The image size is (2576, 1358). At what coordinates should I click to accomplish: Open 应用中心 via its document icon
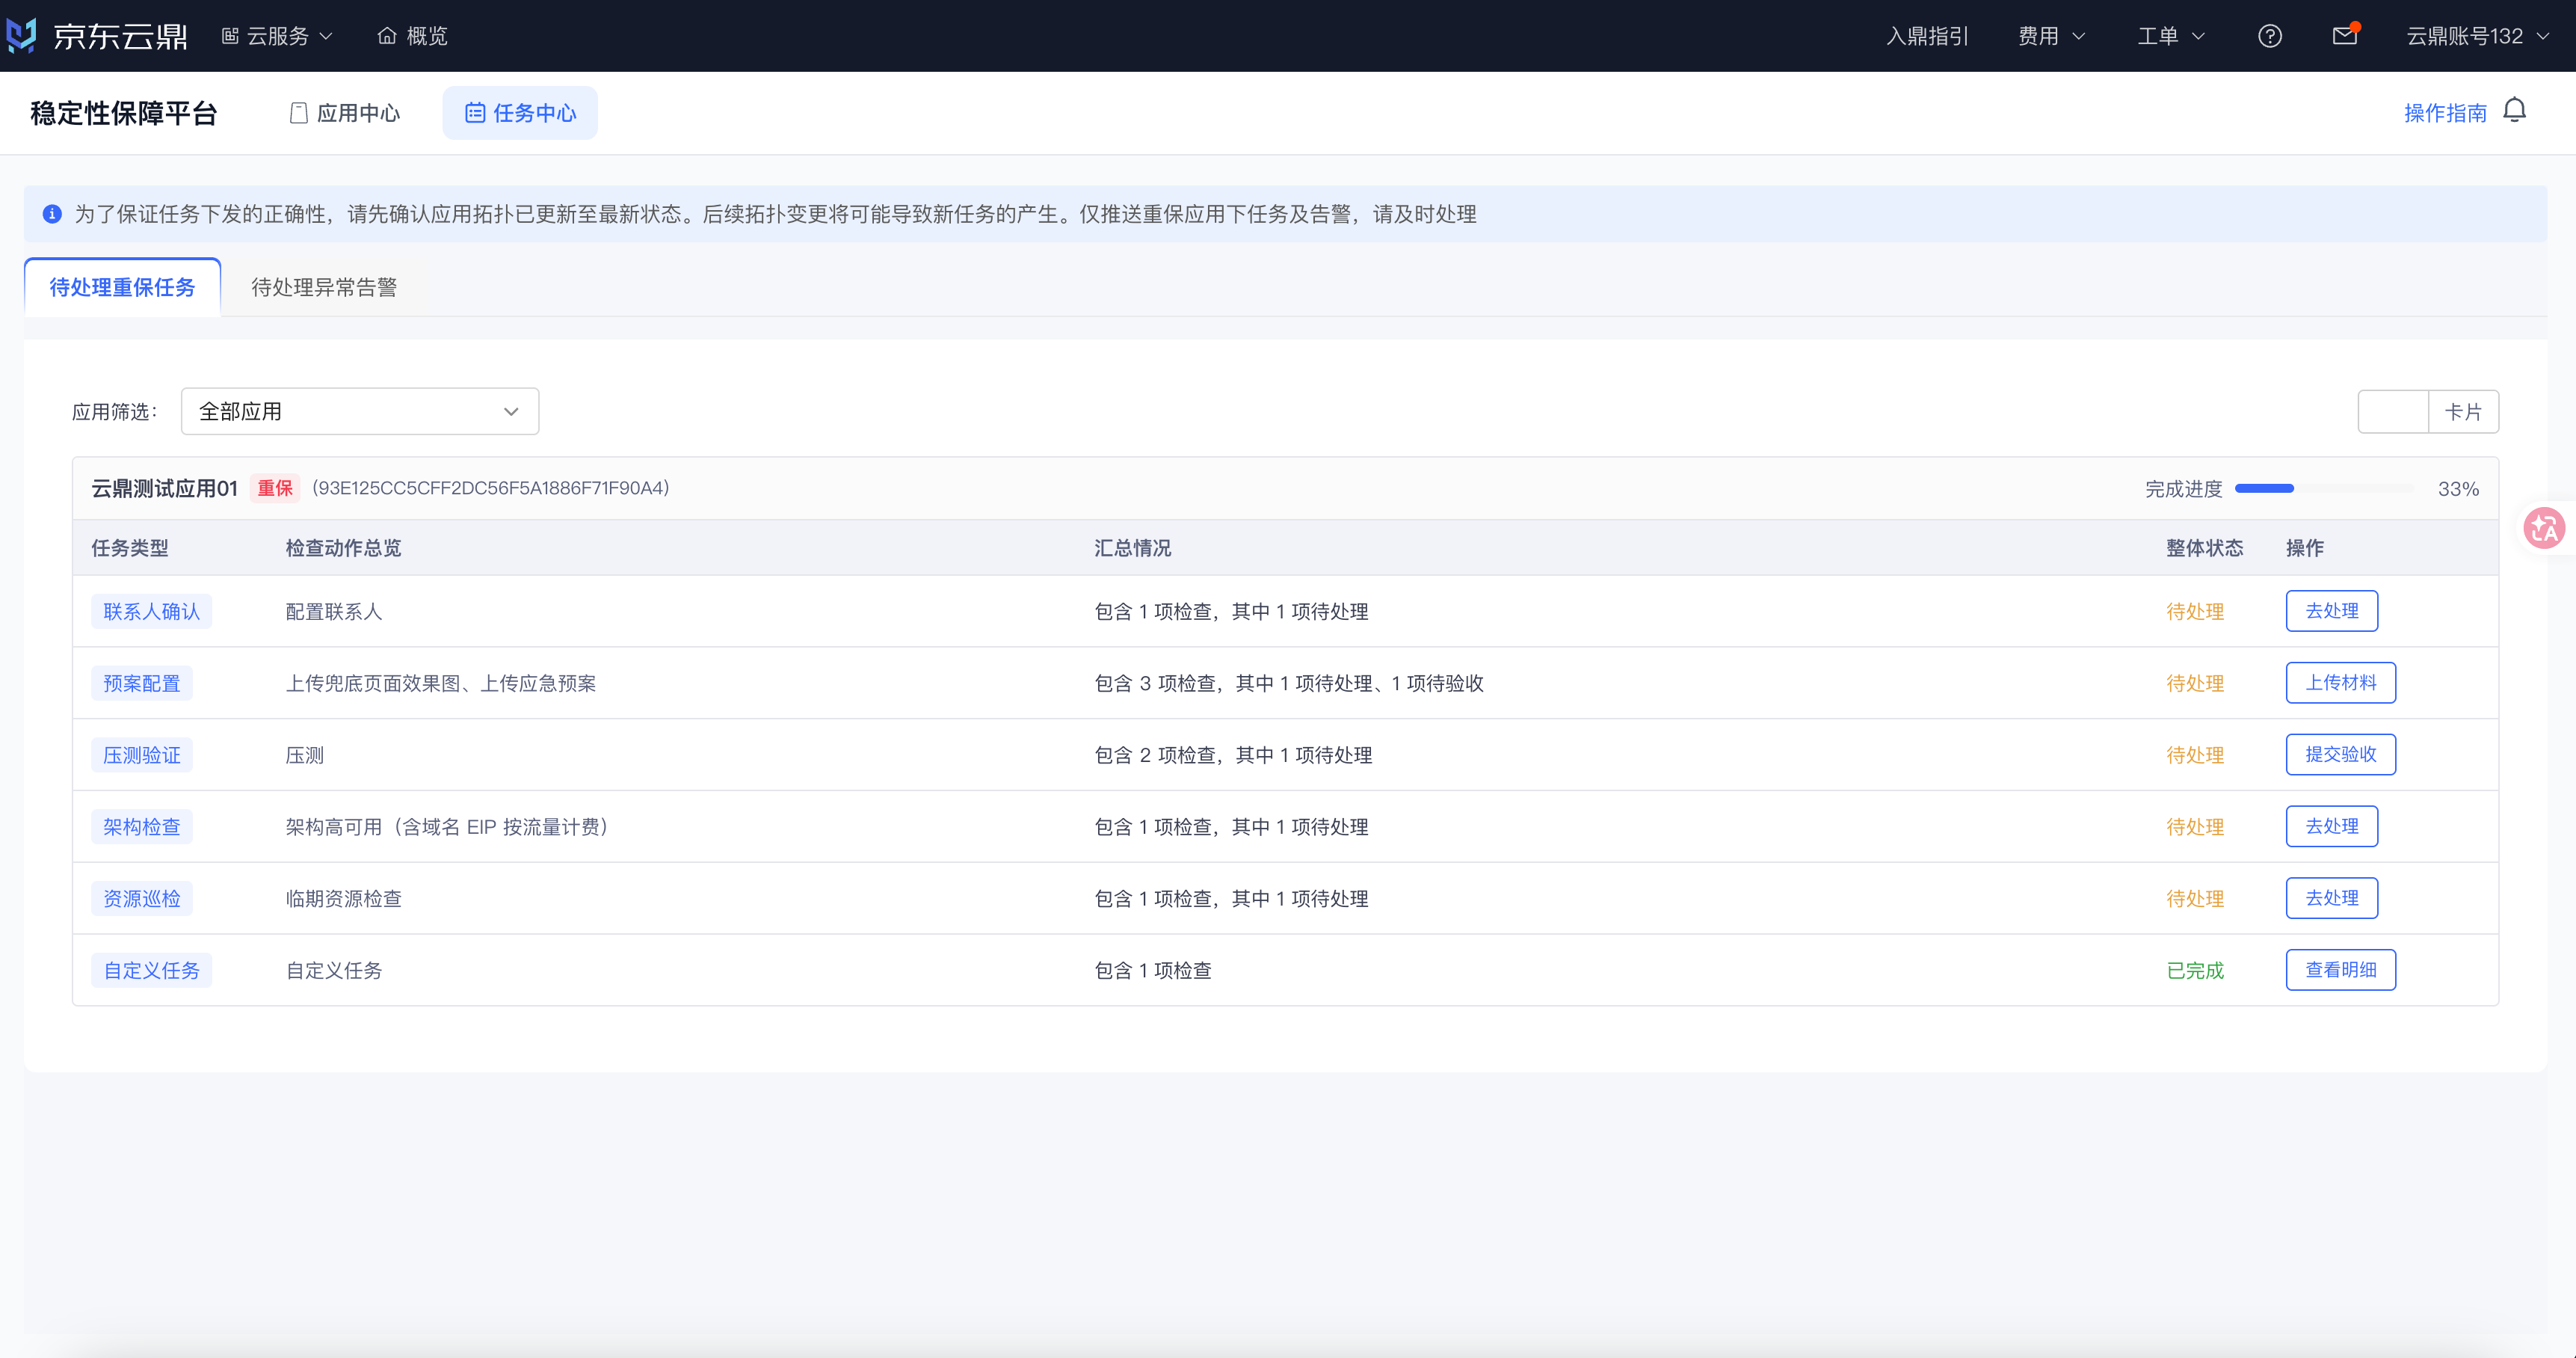(x=298, y=113)
